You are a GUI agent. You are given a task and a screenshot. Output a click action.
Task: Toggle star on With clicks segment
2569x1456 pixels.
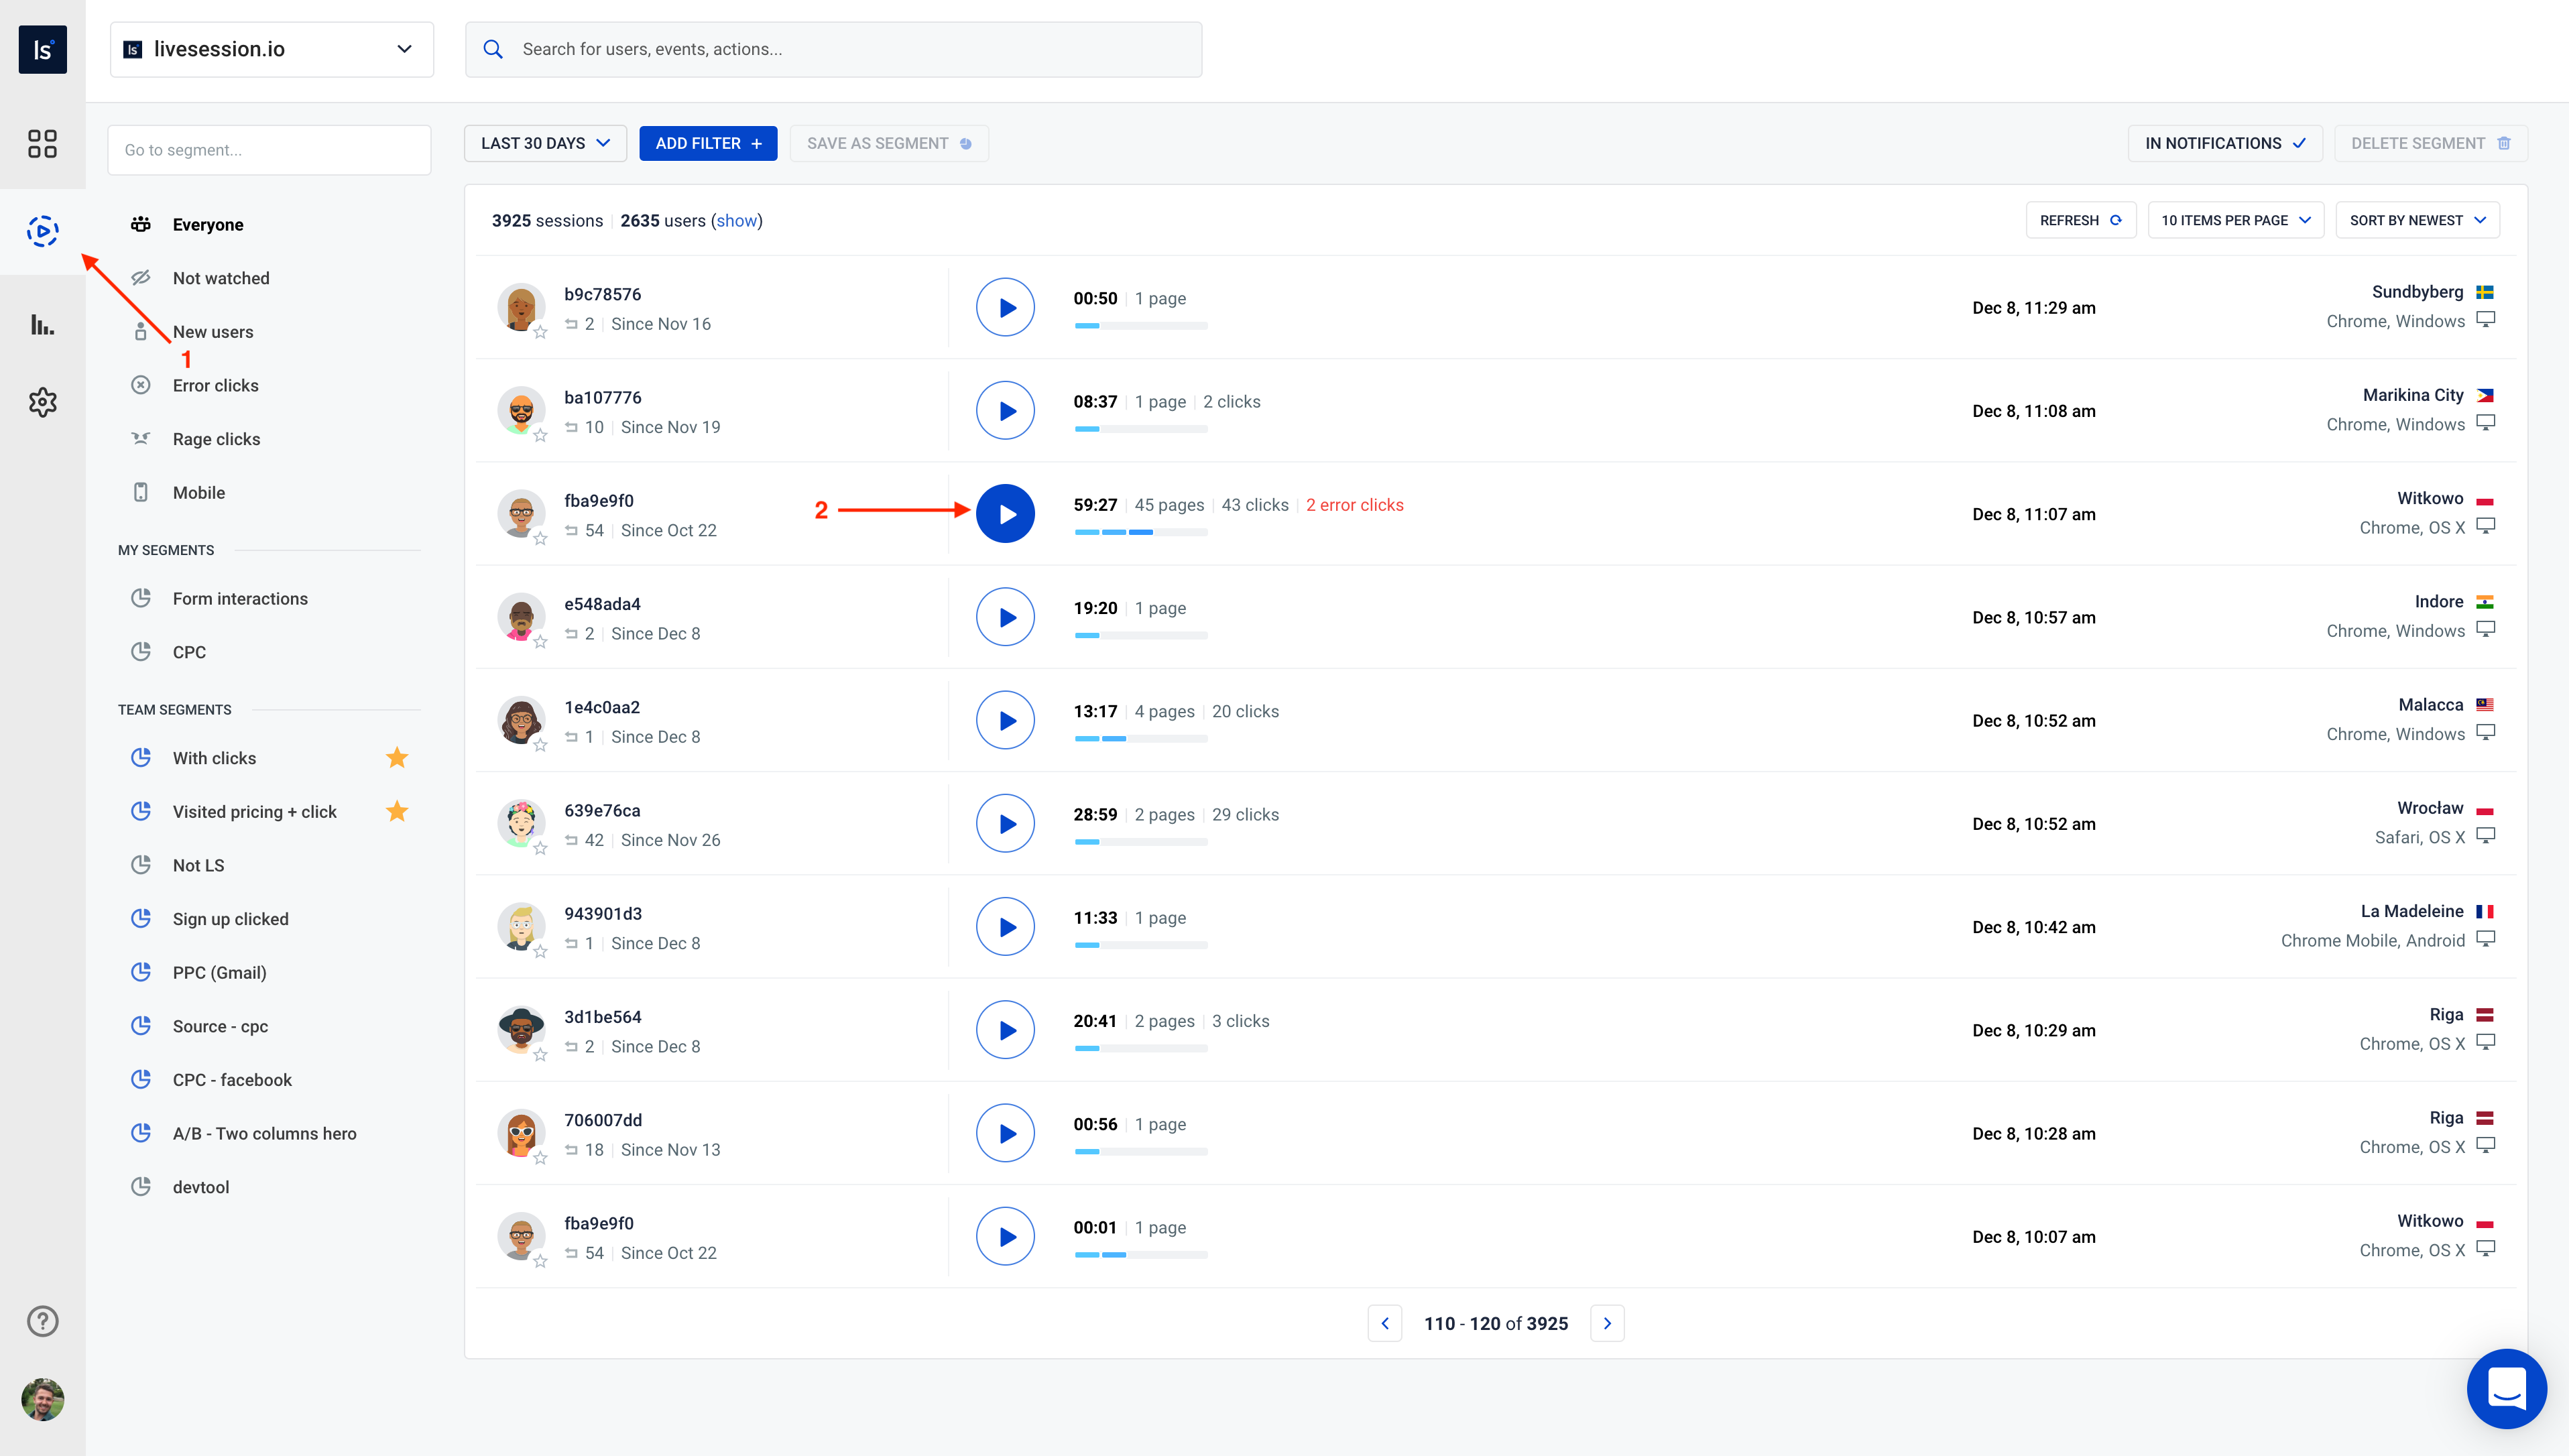(x=399, y=757)
